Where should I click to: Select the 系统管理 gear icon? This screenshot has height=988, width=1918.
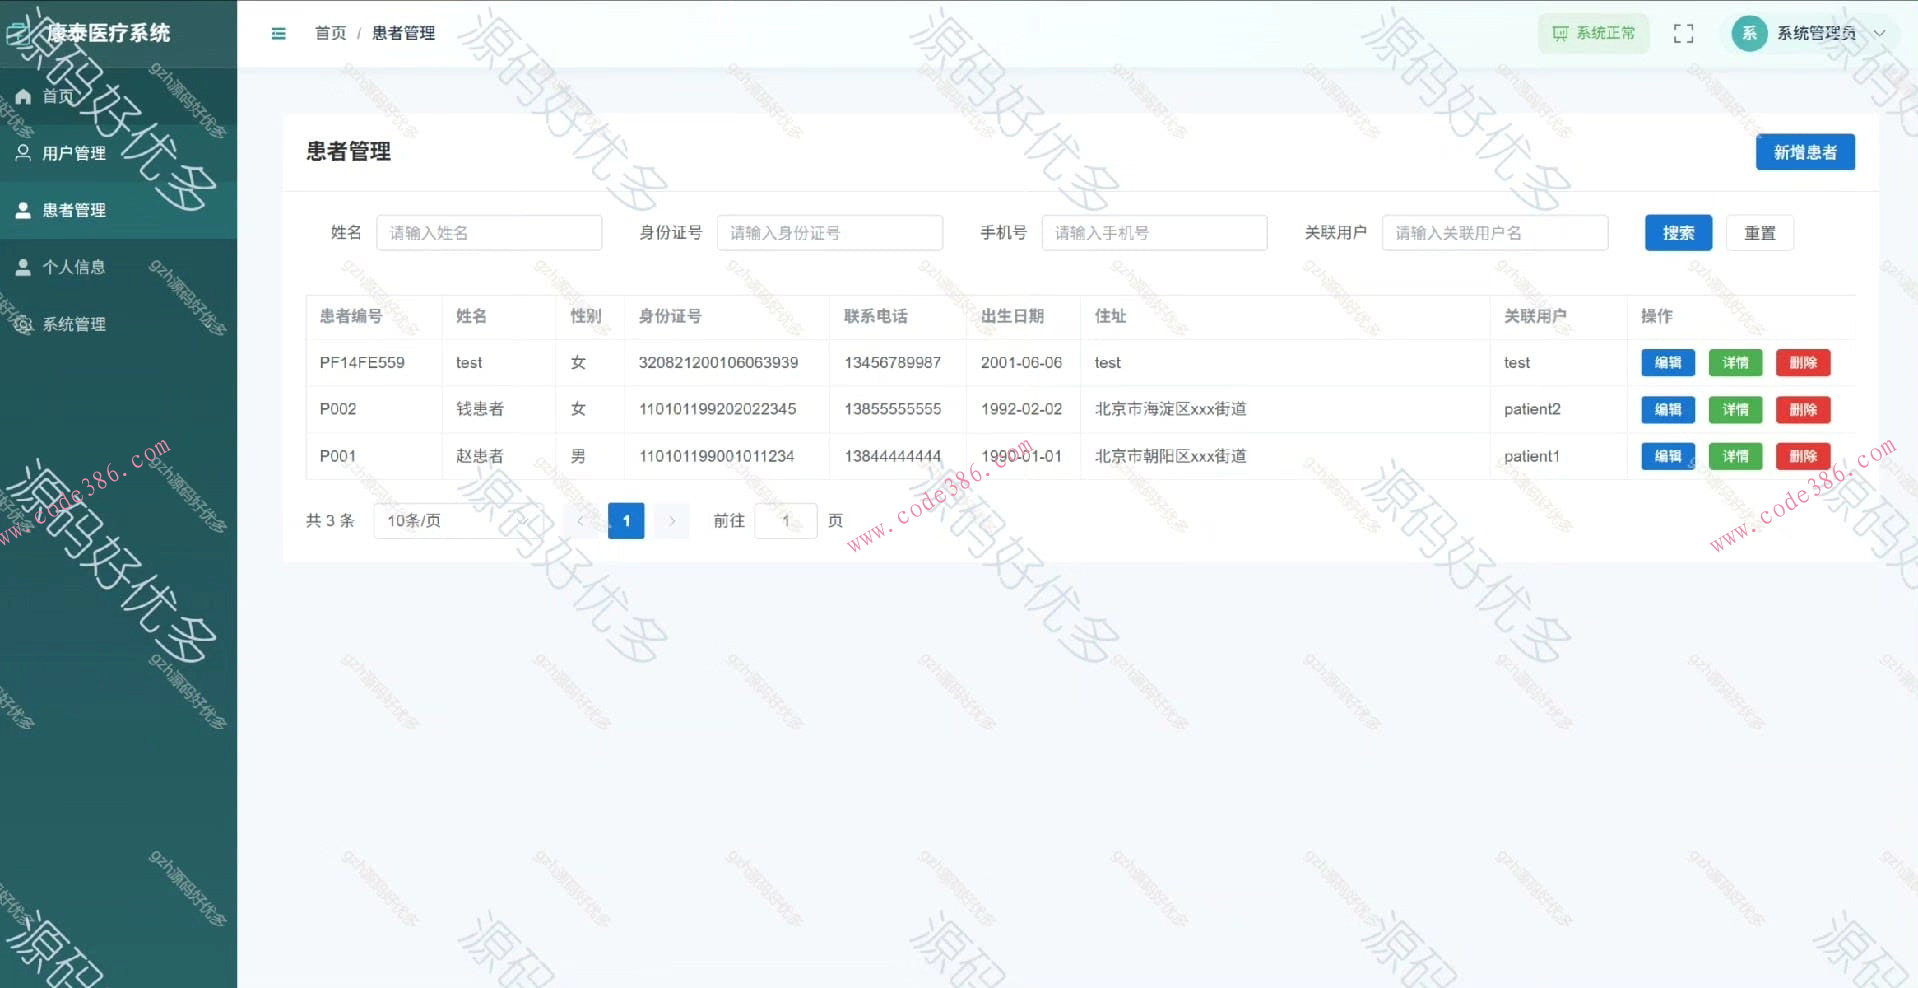coord(23,324)
